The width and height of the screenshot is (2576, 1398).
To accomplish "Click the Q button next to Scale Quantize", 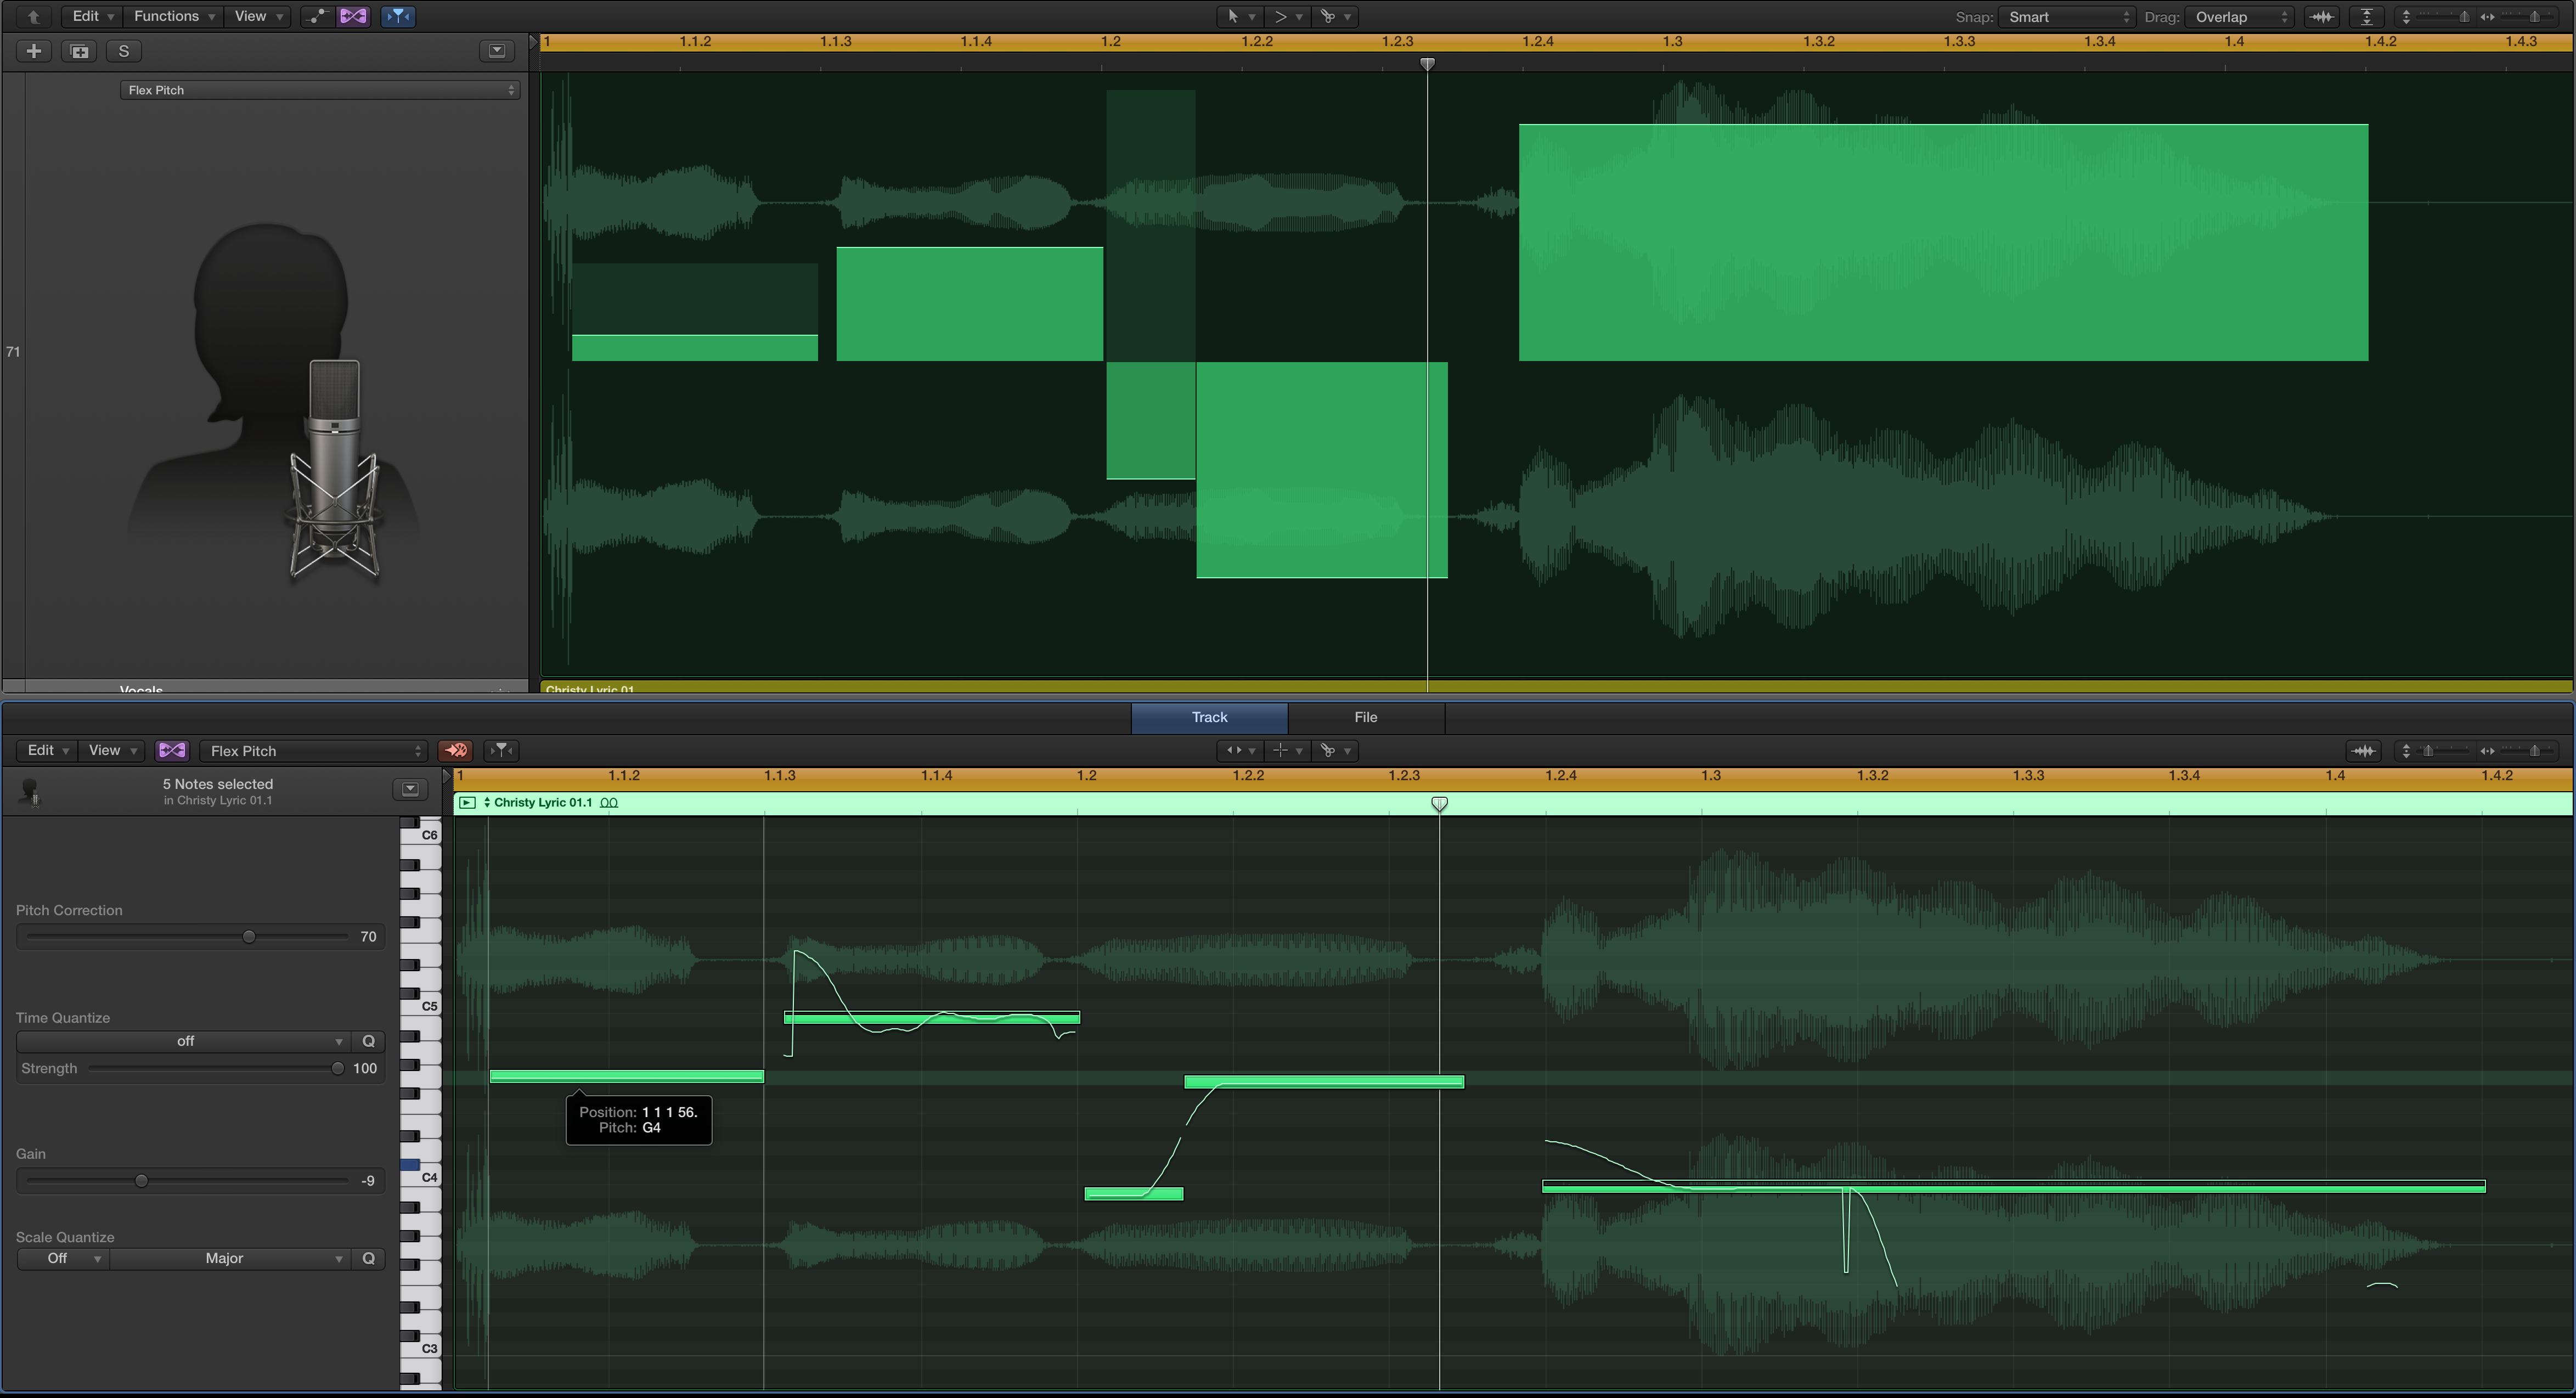I will point(368,1258).
